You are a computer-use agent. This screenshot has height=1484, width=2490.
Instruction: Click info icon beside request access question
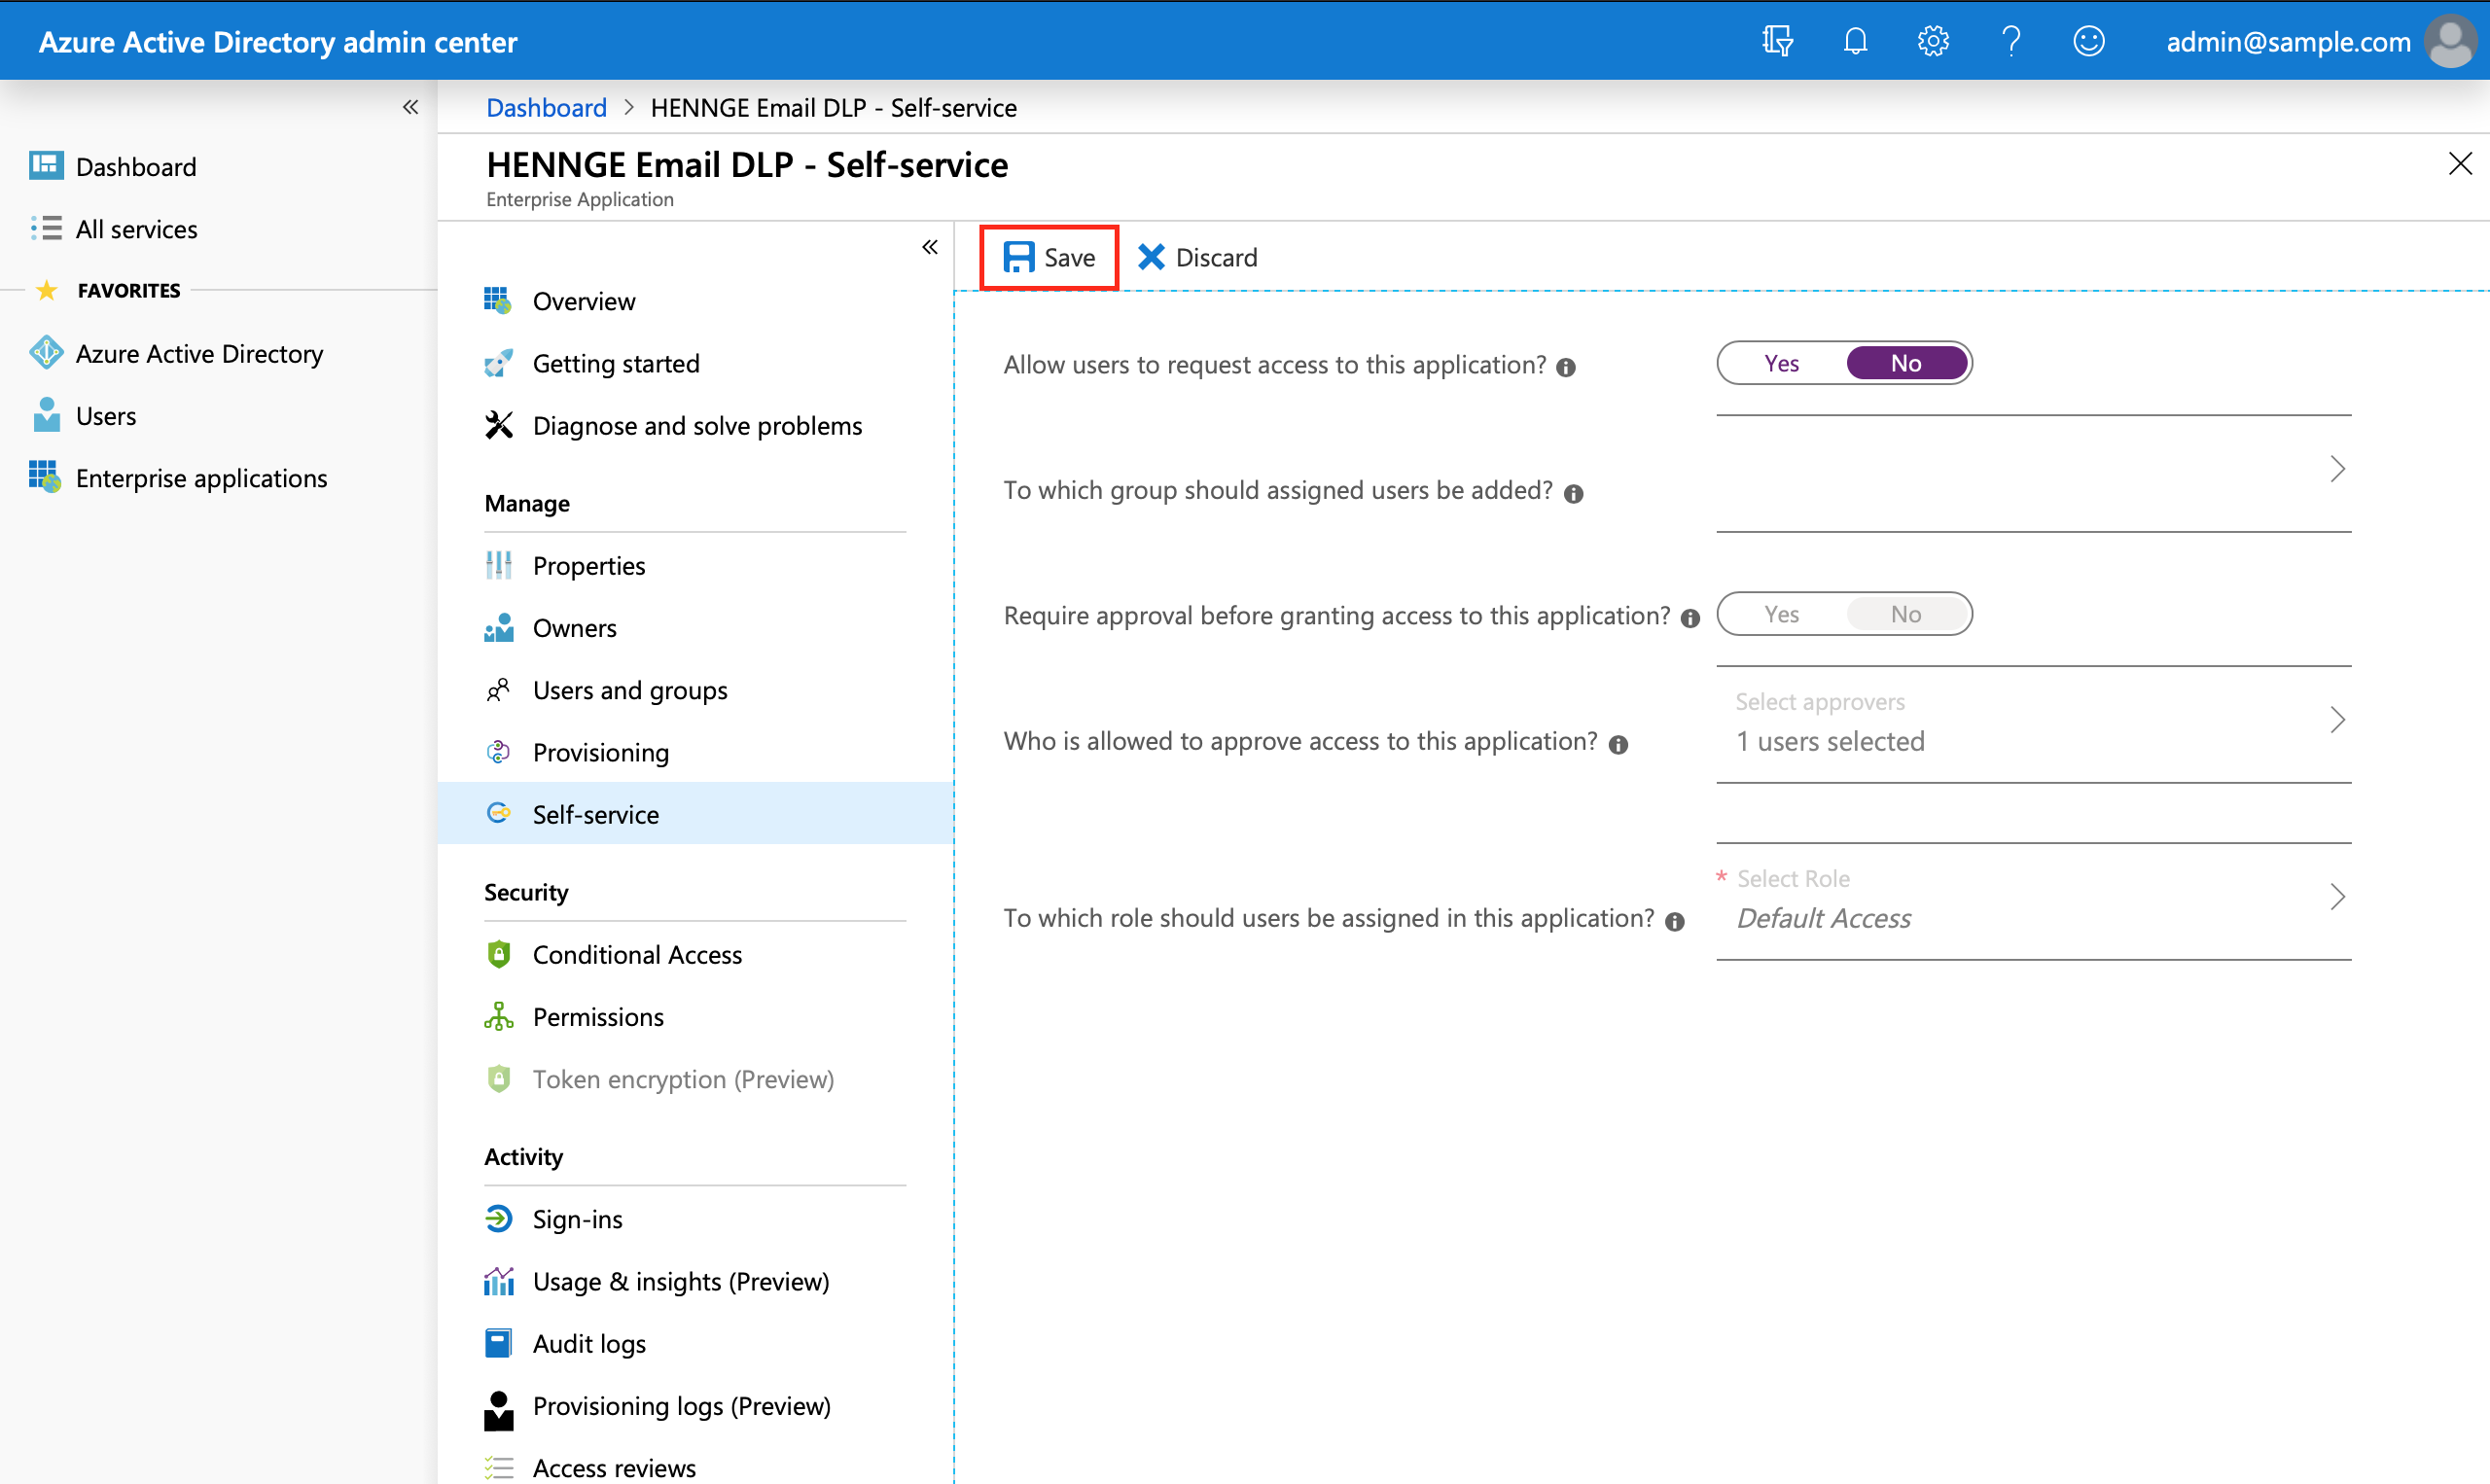tap(1566, 367)
